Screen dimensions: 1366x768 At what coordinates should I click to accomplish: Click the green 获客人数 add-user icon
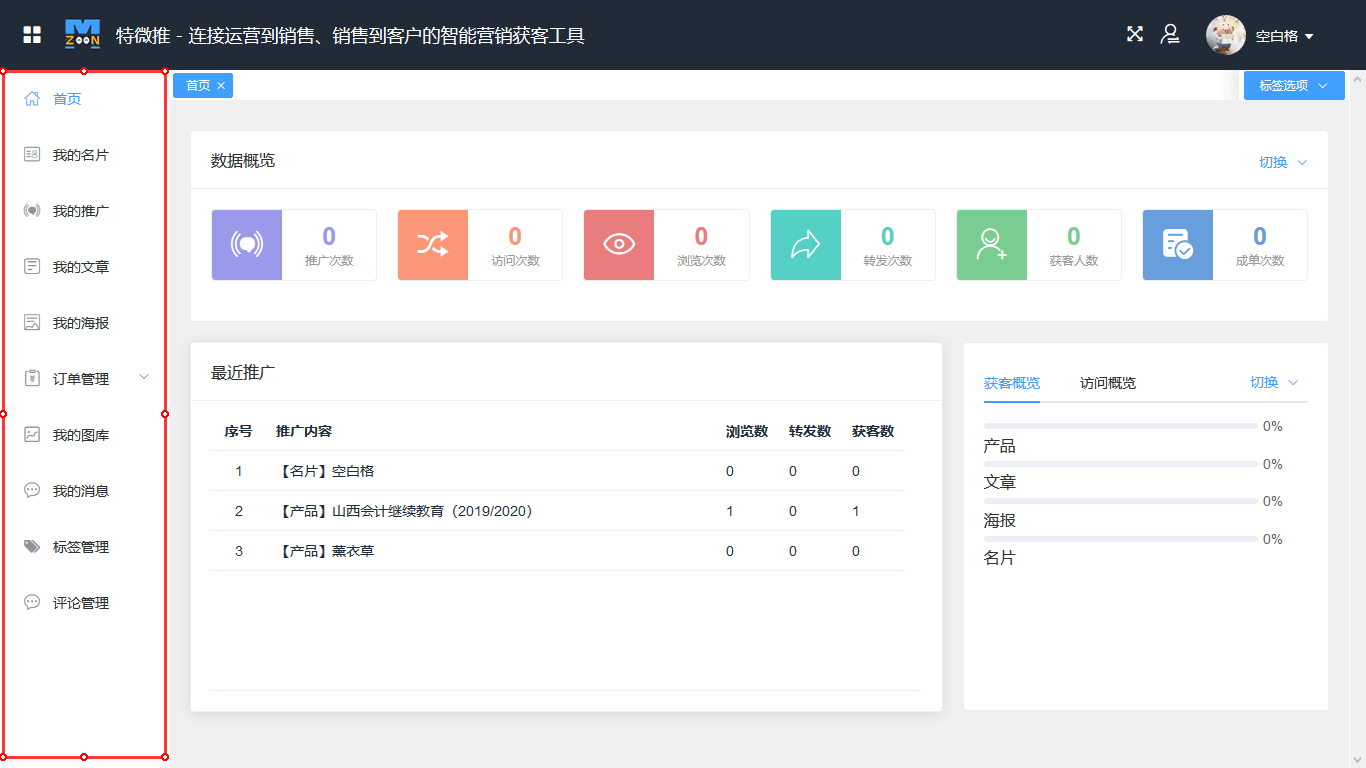click(992, 245)
